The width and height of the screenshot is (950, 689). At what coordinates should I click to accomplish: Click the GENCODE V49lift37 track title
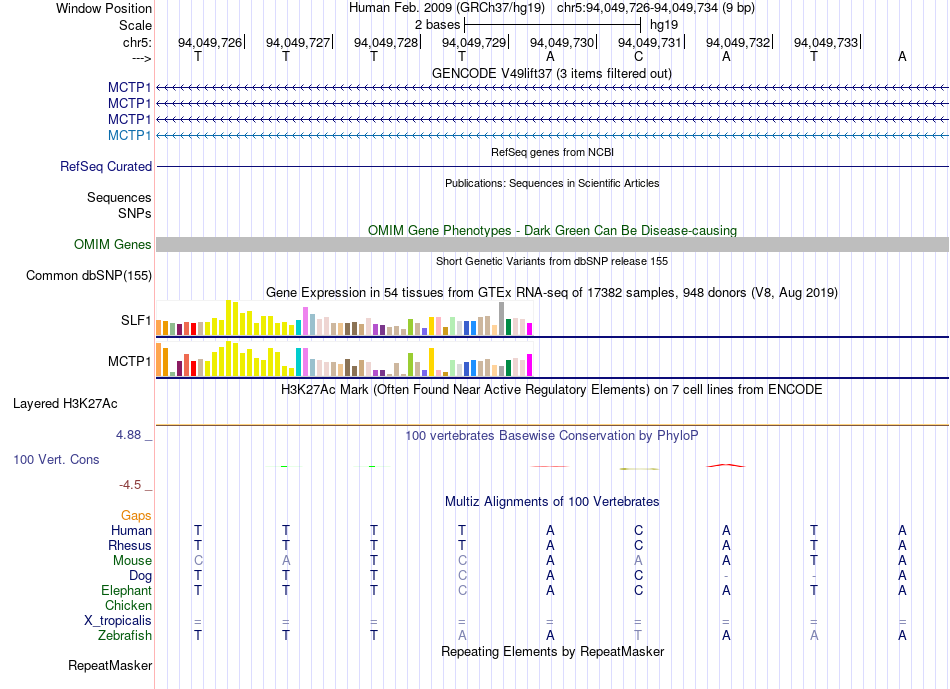[x=551, y=73]
